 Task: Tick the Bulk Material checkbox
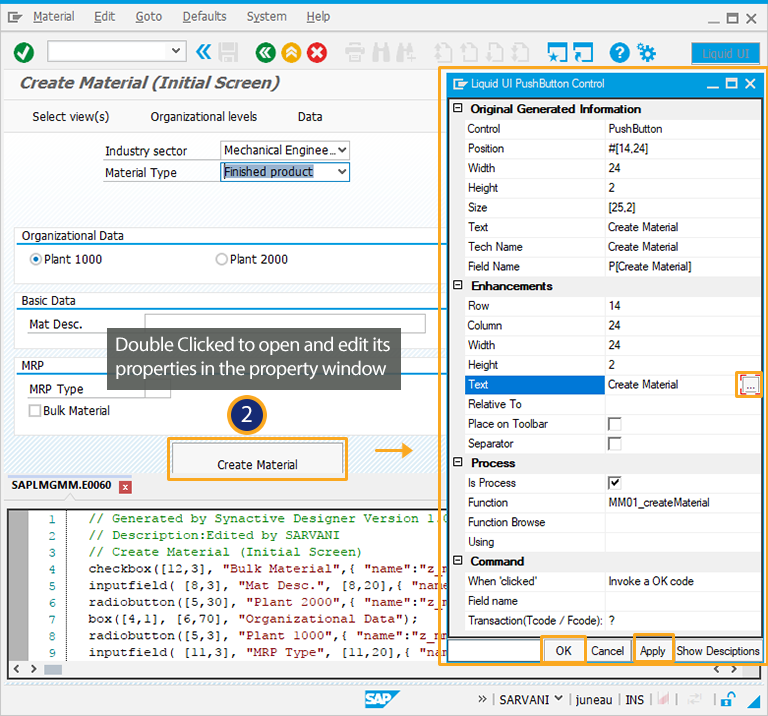coord(35,410)
